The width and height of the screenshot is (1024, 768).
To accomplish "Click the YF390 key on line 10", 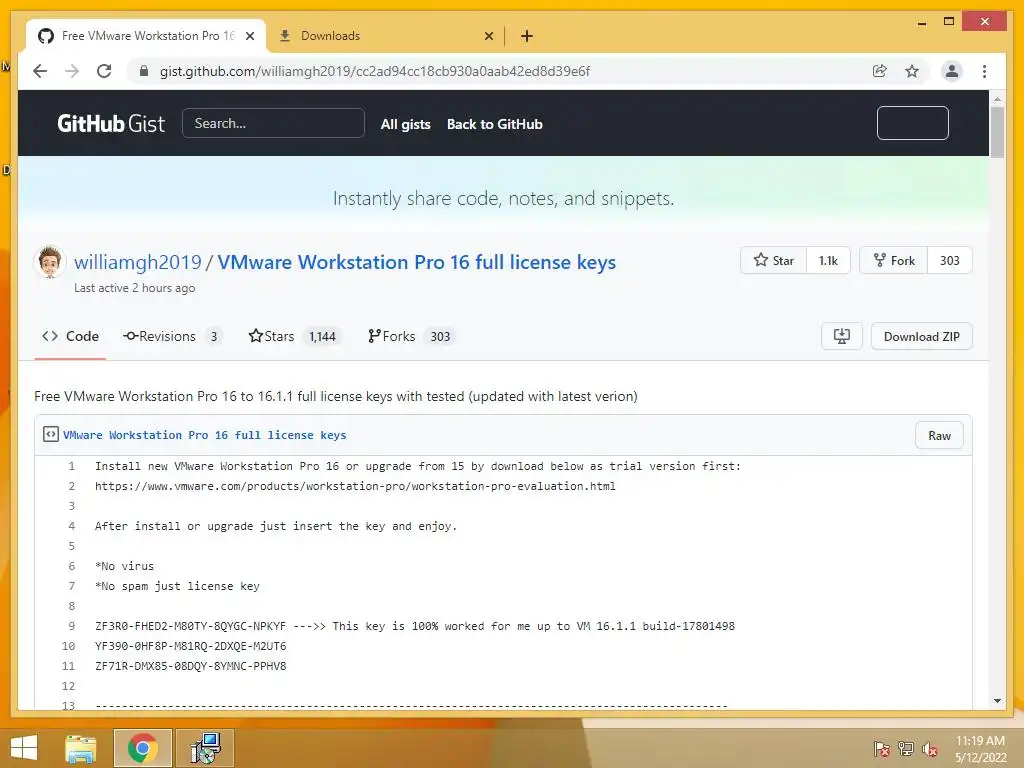I will point(191,646).
